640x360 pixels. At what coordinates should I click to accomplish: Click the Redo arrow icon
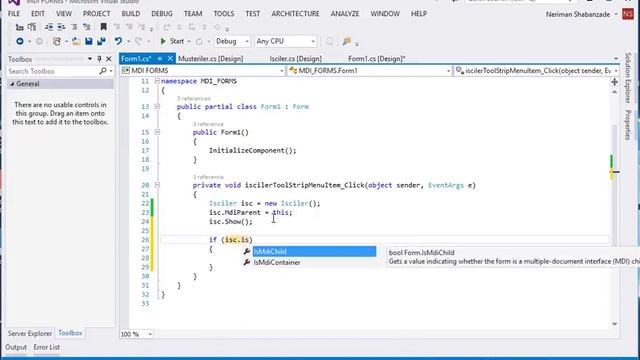coord(138,41)
